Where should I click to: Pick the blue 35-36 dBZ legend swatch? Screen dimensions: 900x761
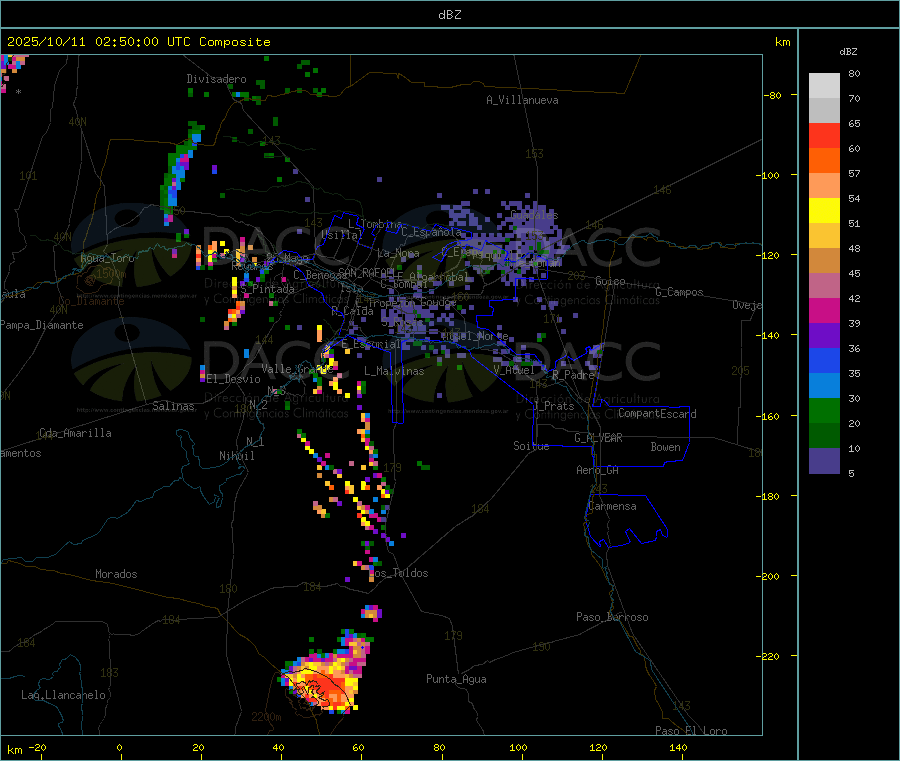pos(824,360)
